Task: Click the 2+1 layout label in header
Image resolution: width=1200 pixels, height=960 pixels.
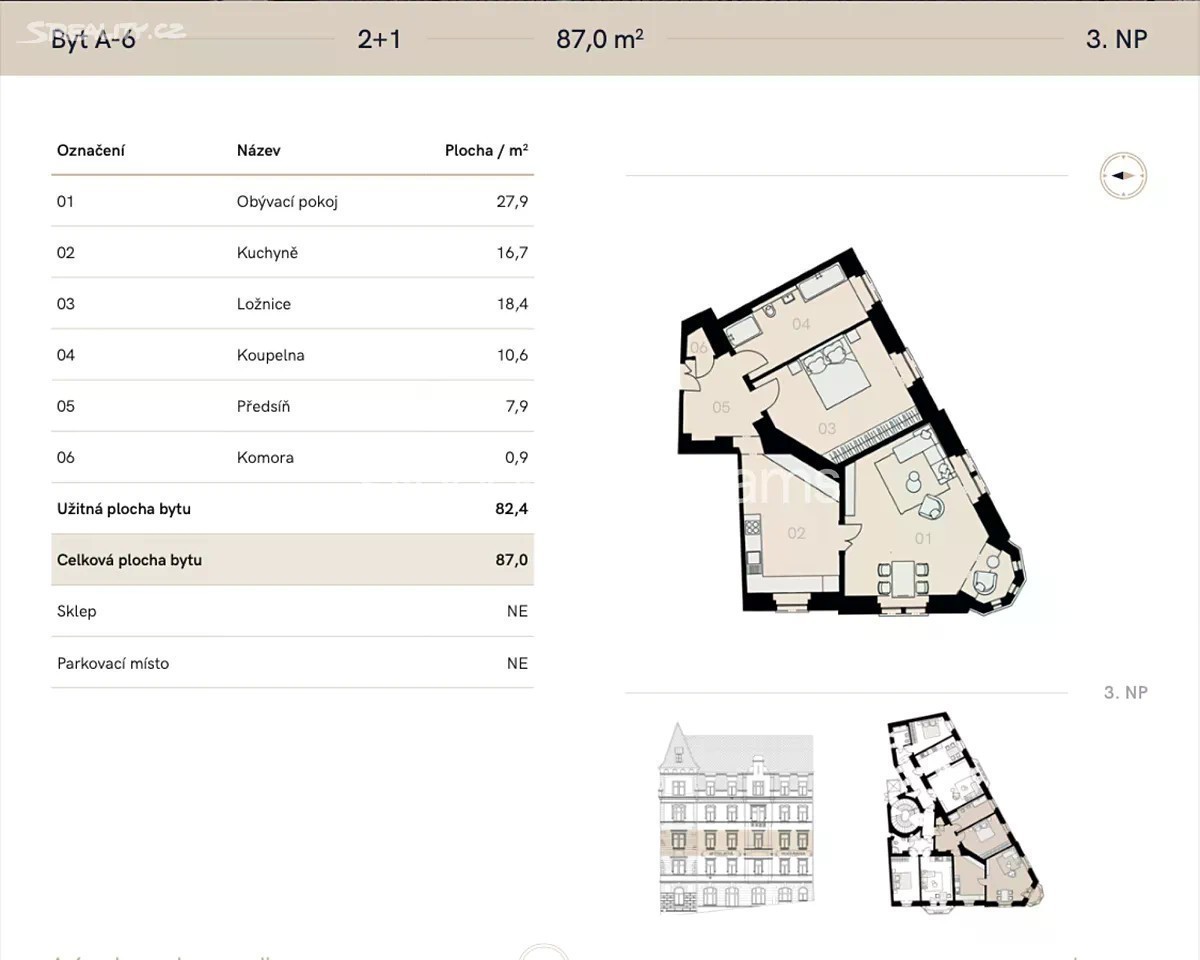Action: point(379,39)
